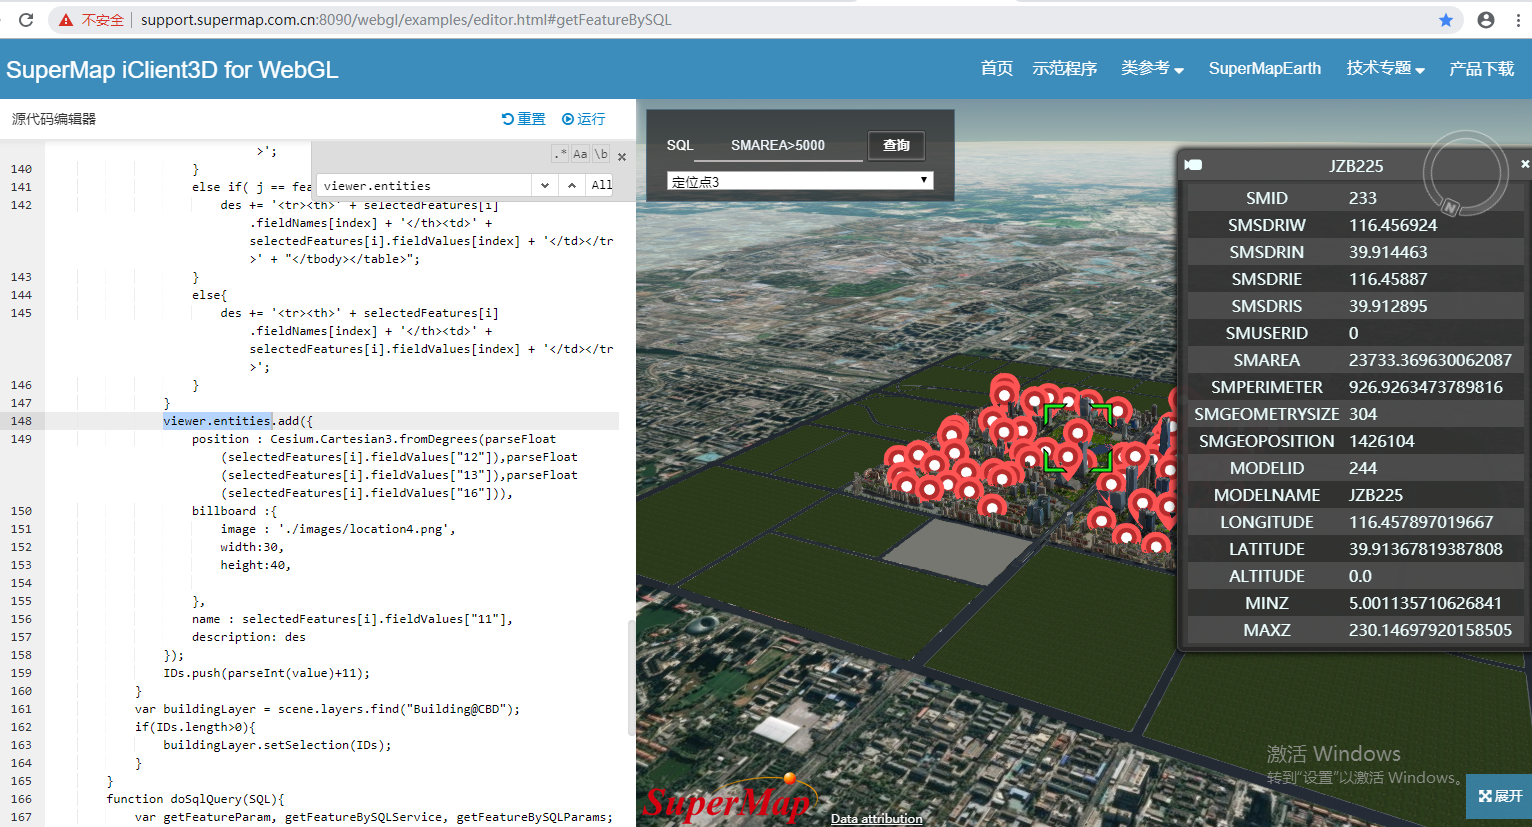Select the SMGEOMETRYSIZE row label

click(x=1267, y=414)
